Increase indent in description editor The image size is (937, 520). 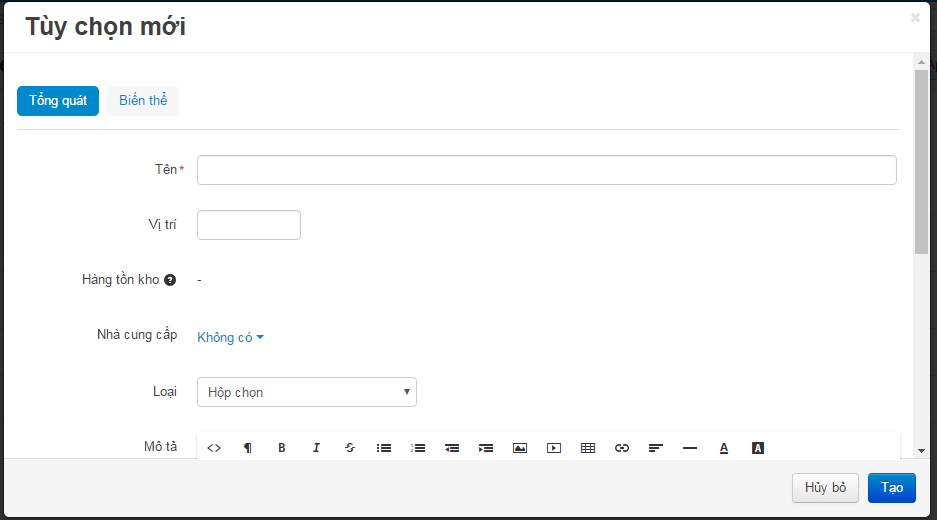tap(486, 448)
